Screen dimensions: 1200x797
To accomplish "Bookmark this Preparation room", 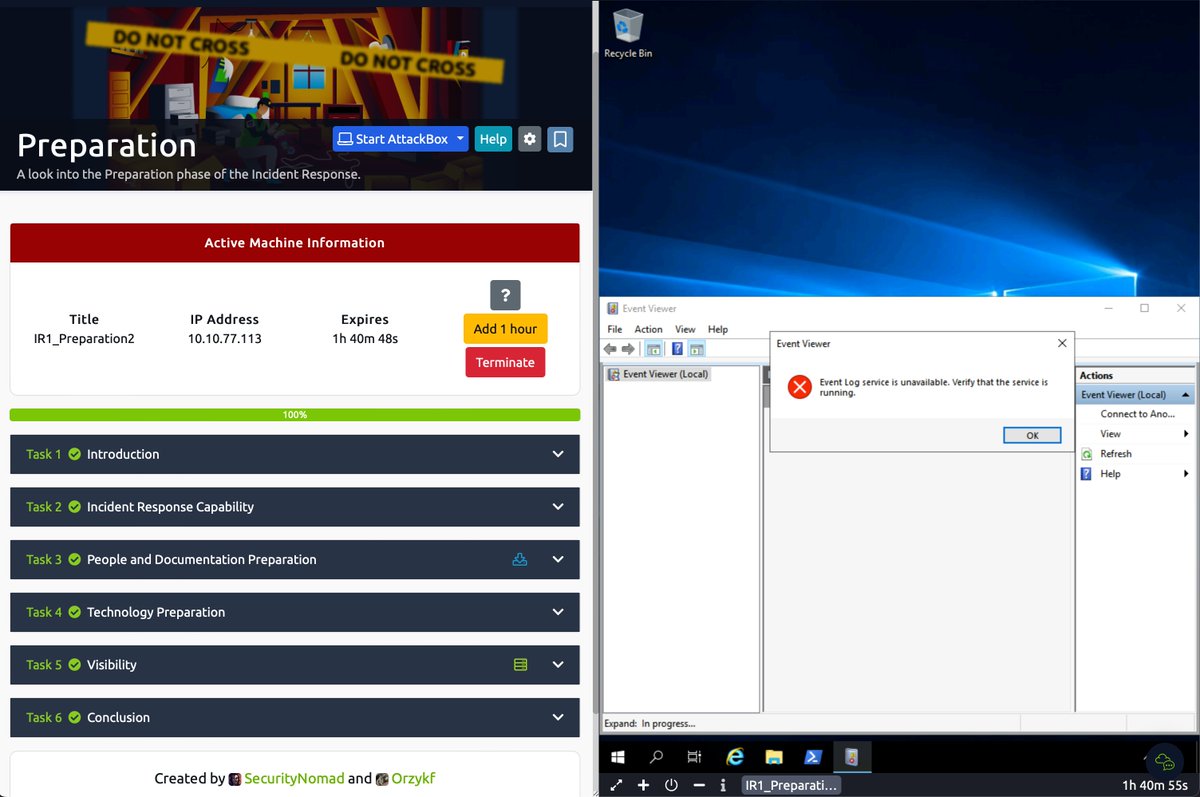I will [x=561, y=139].
